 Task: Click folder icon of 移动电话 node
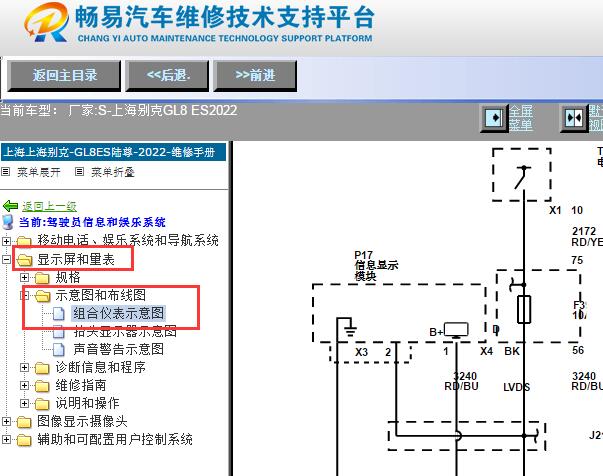[24, 242]
